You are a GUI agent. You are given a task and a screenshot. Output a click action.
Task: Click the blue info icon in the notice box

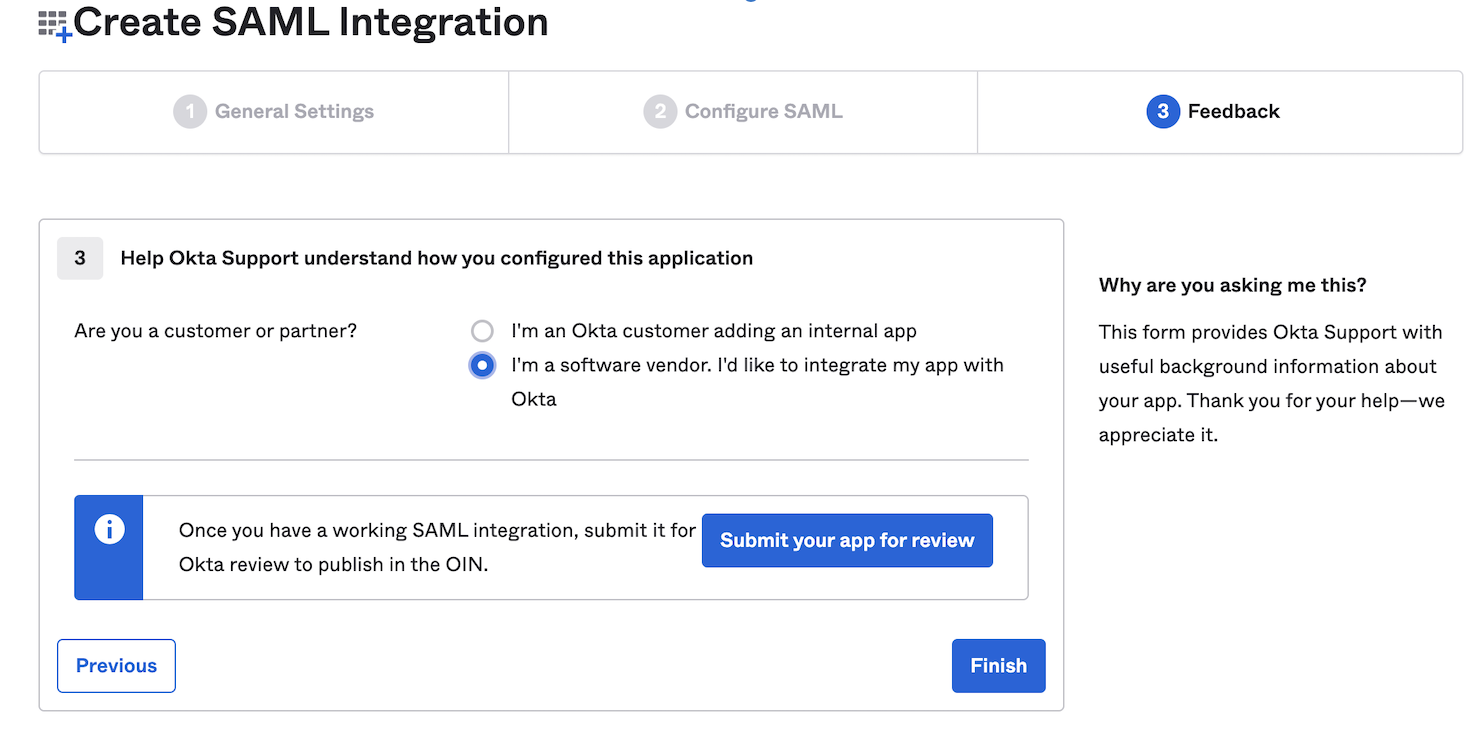point(109,530)
